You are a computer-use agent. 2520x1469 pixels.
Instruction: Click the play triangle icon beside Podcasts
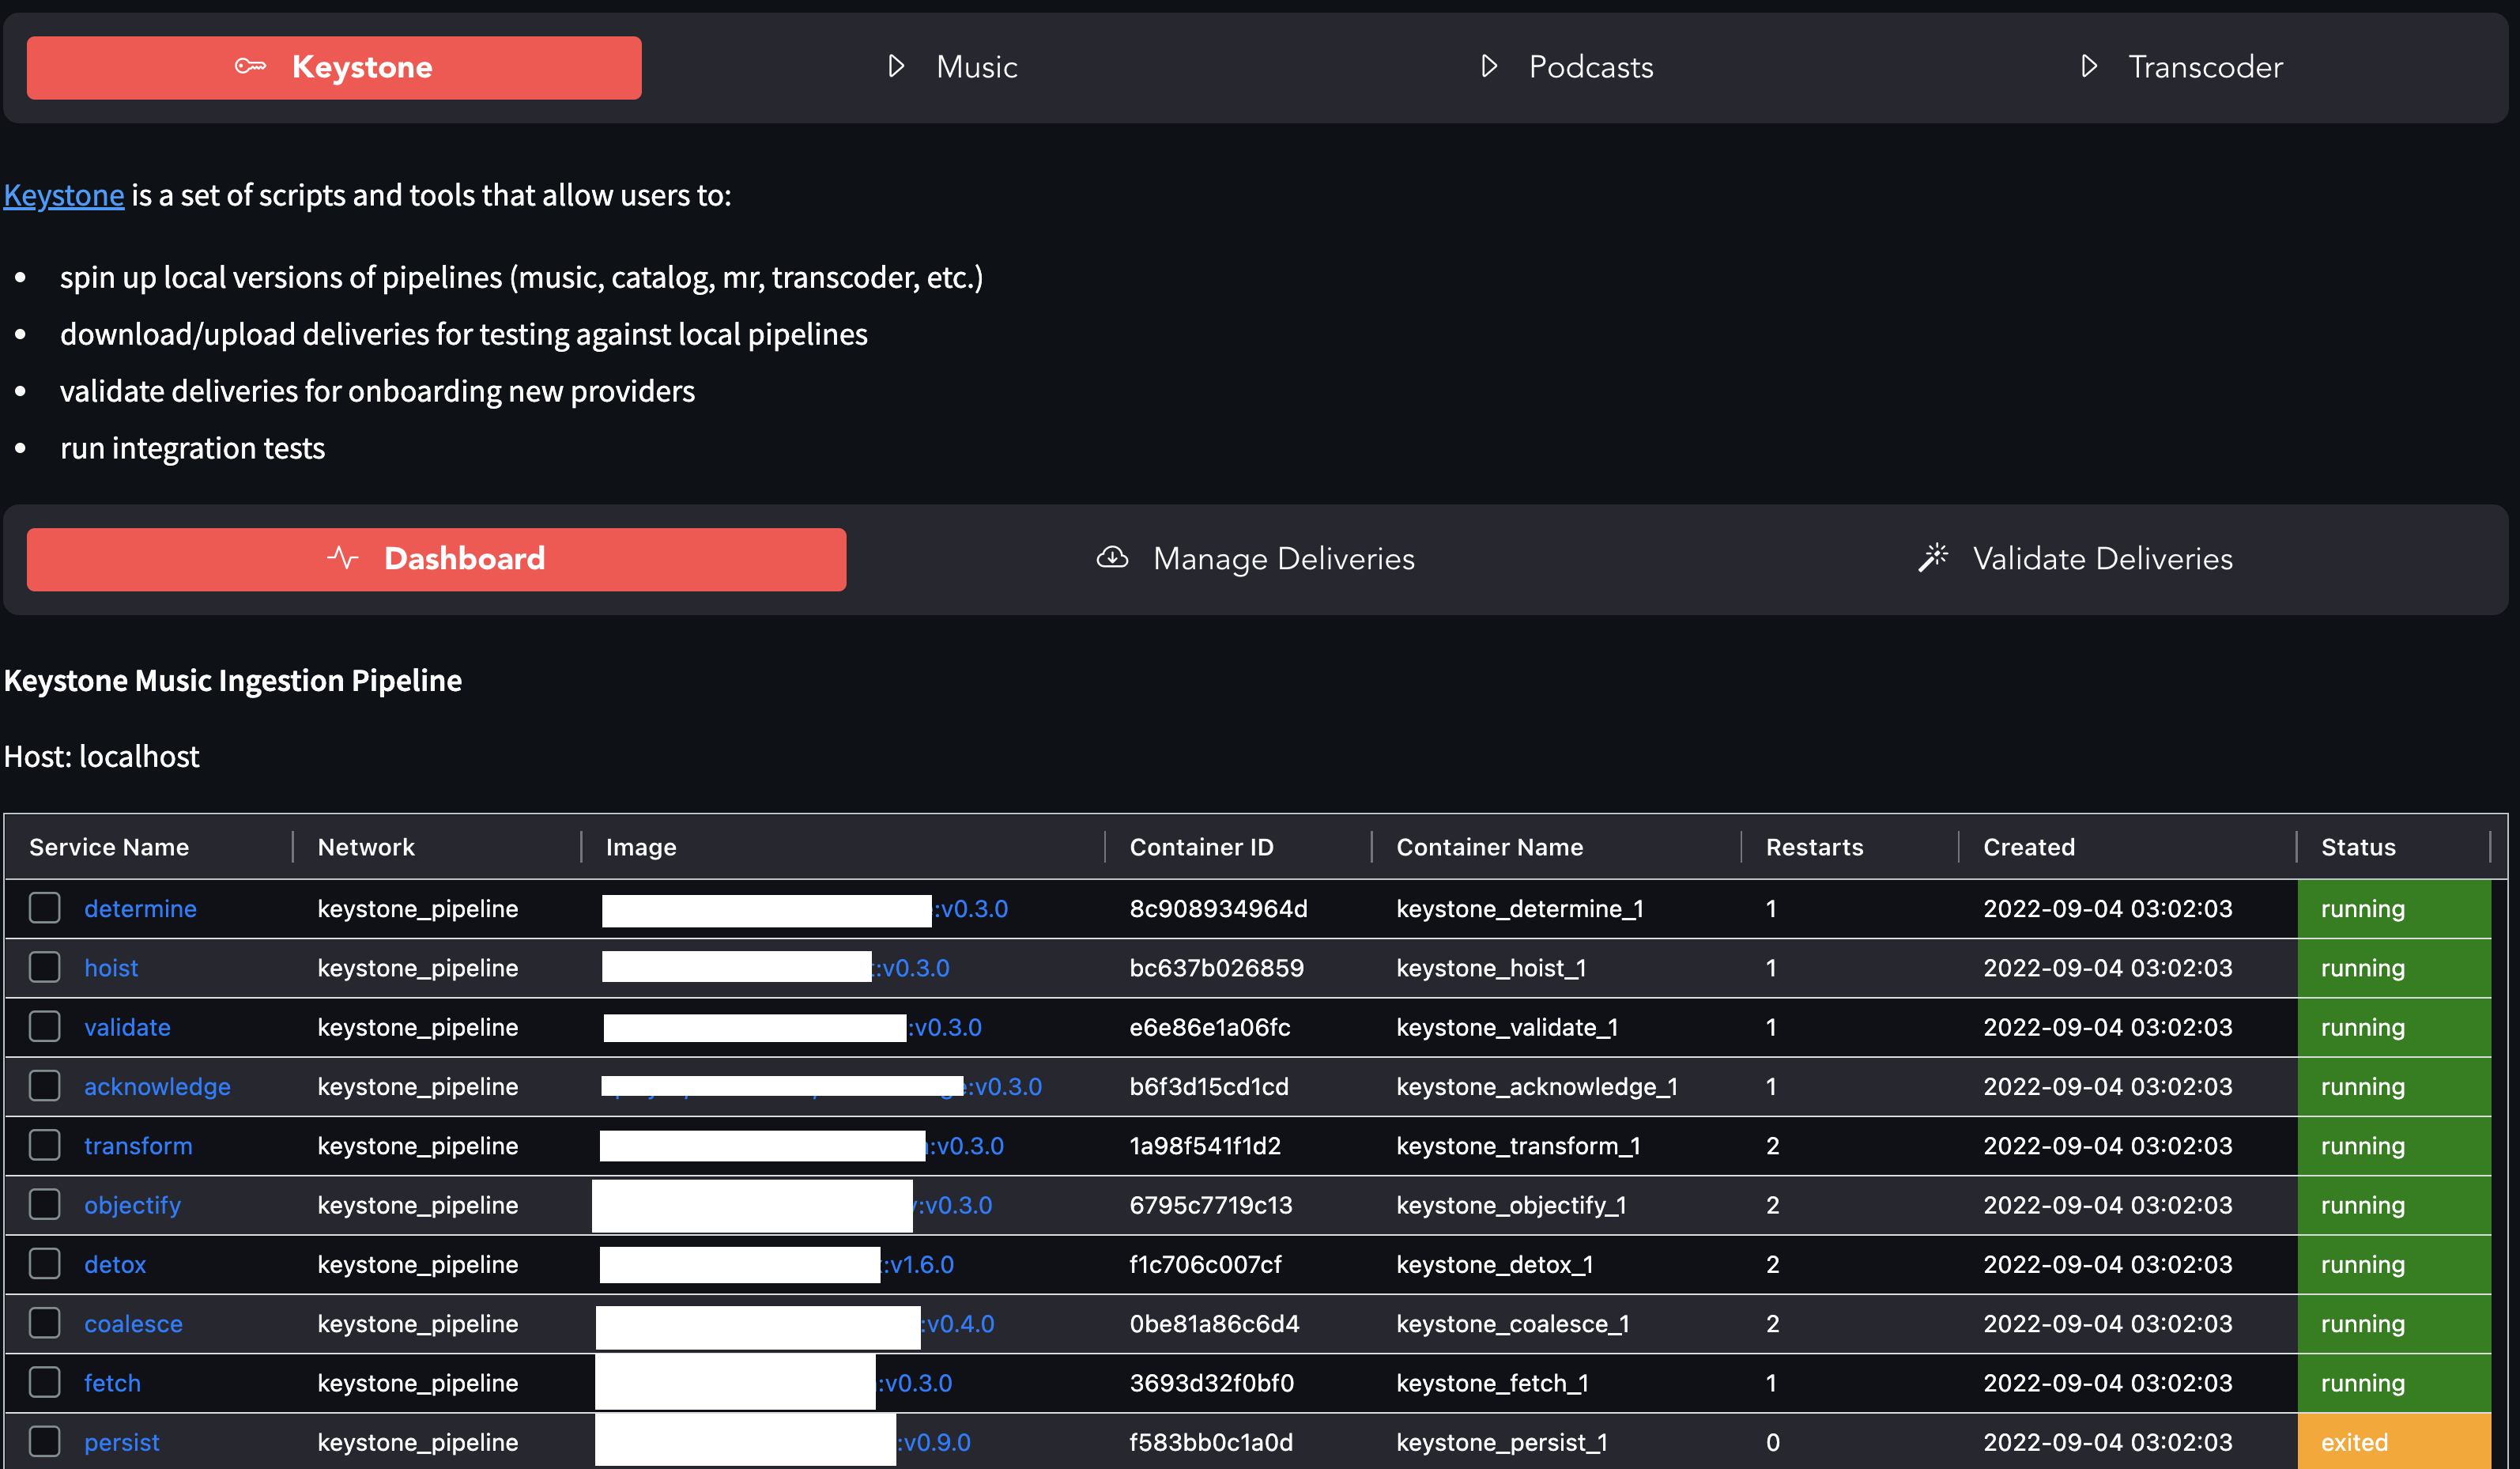(x=1489, y=66)
